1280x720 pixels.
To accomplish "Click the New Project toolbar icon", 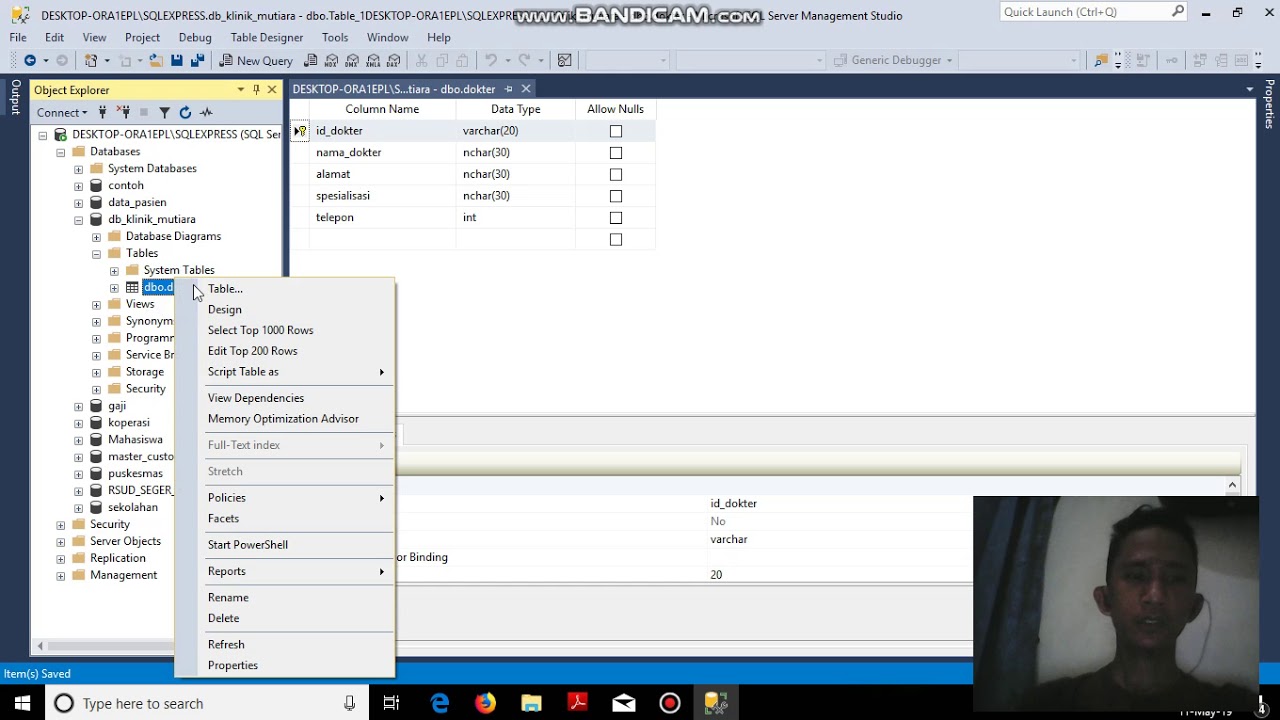I will (x=91, y=60).
